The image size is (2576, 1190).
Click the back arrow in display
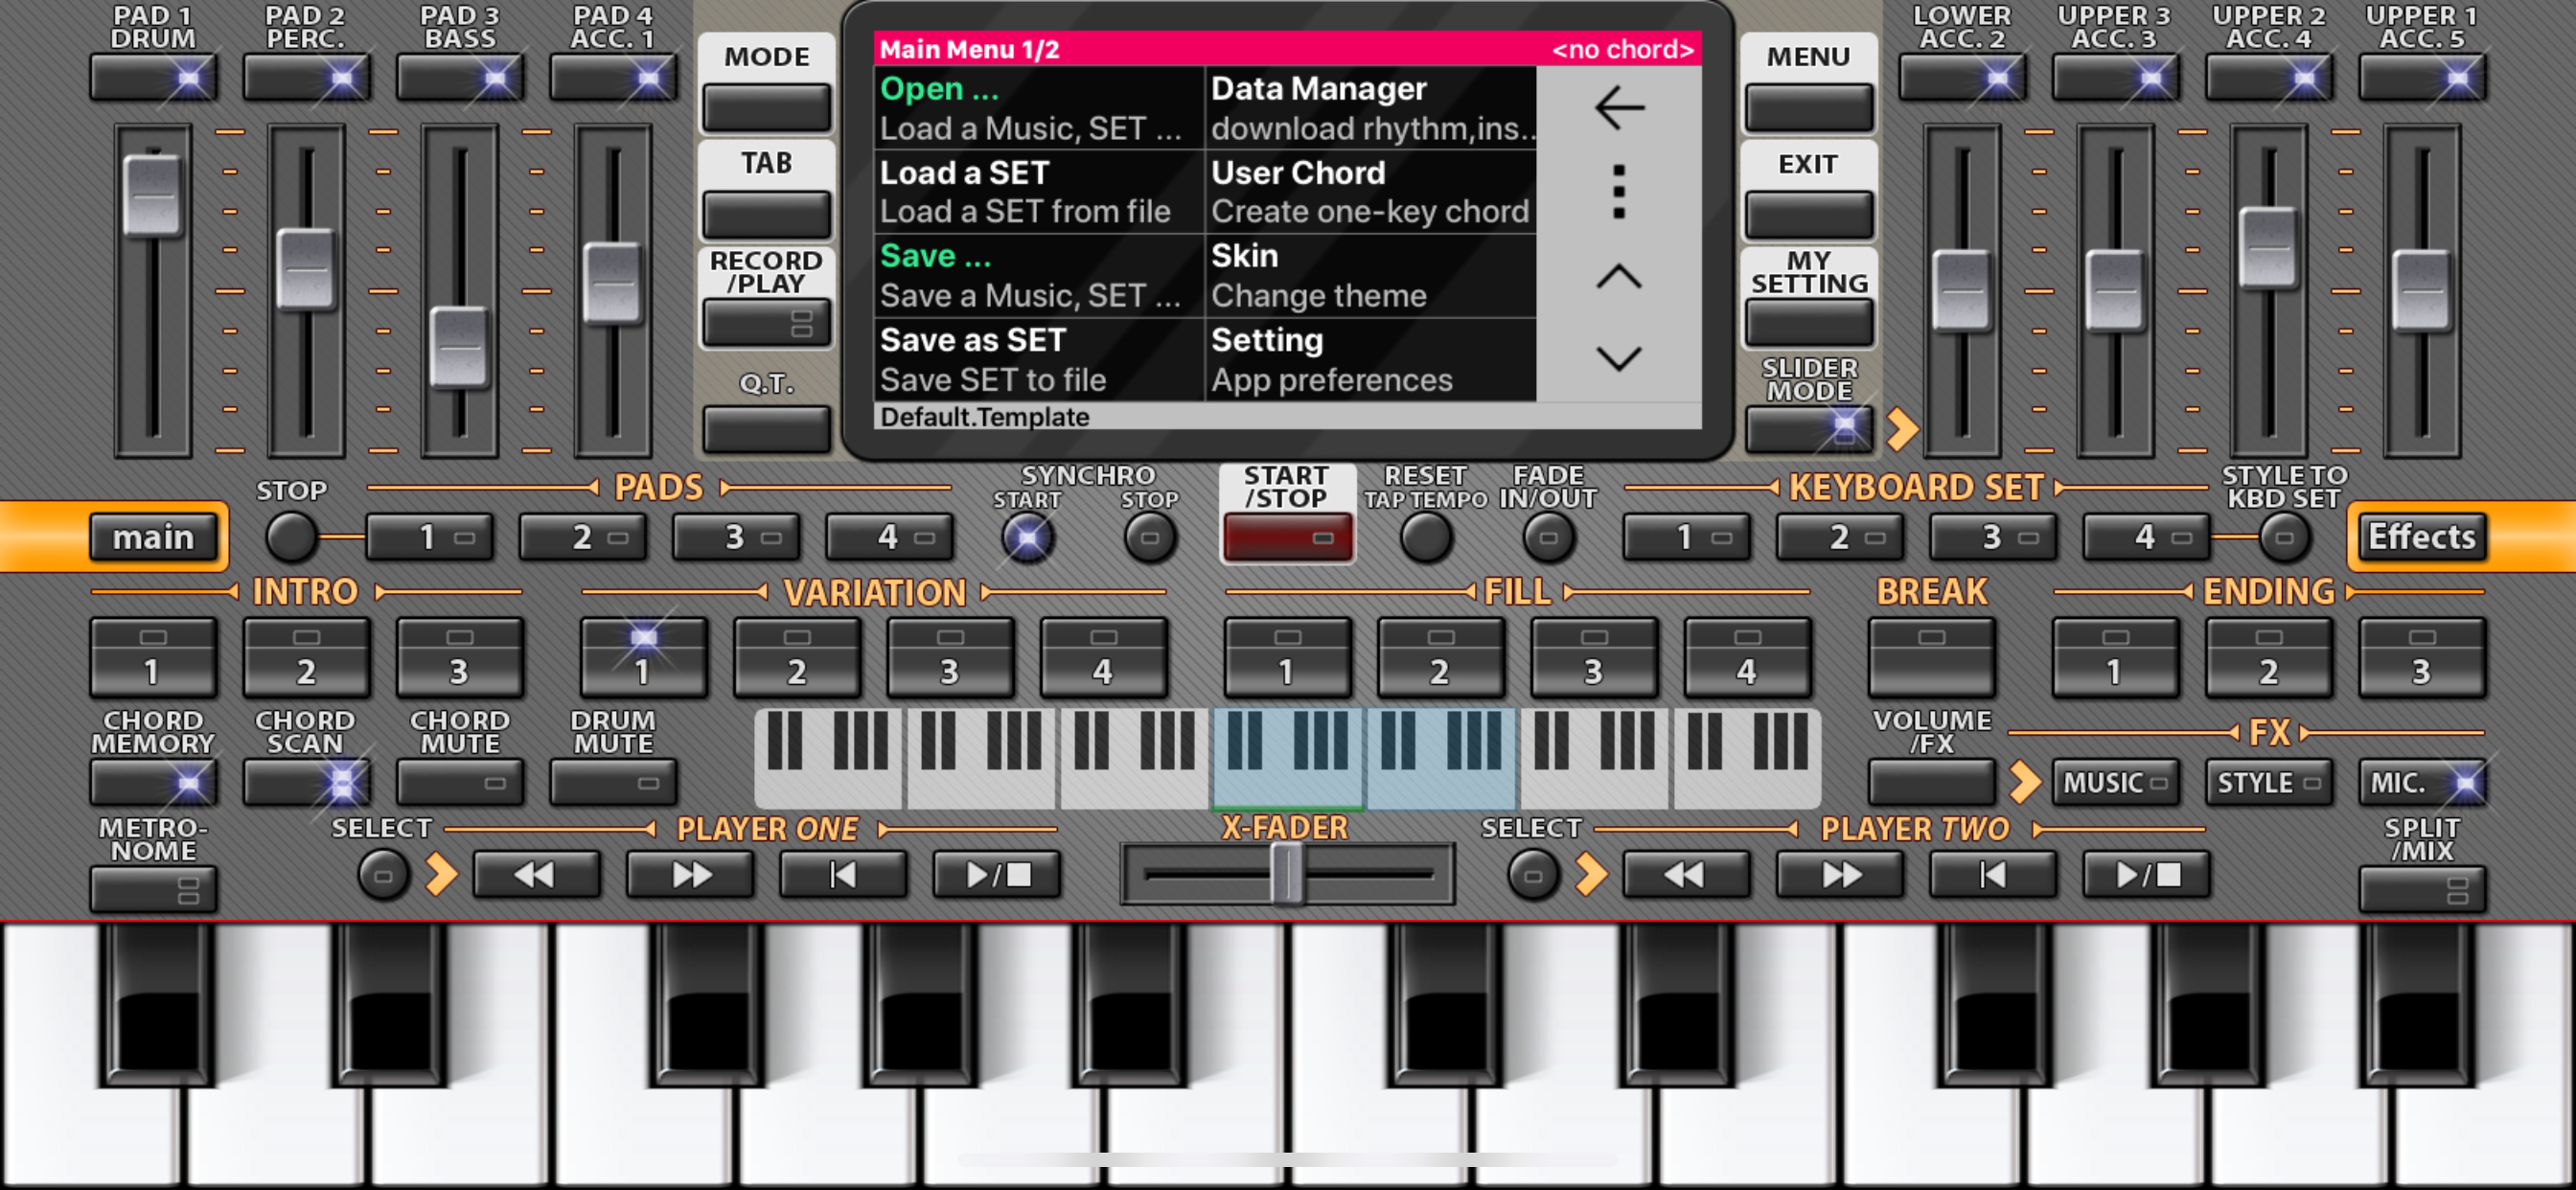pos(1619,108)
